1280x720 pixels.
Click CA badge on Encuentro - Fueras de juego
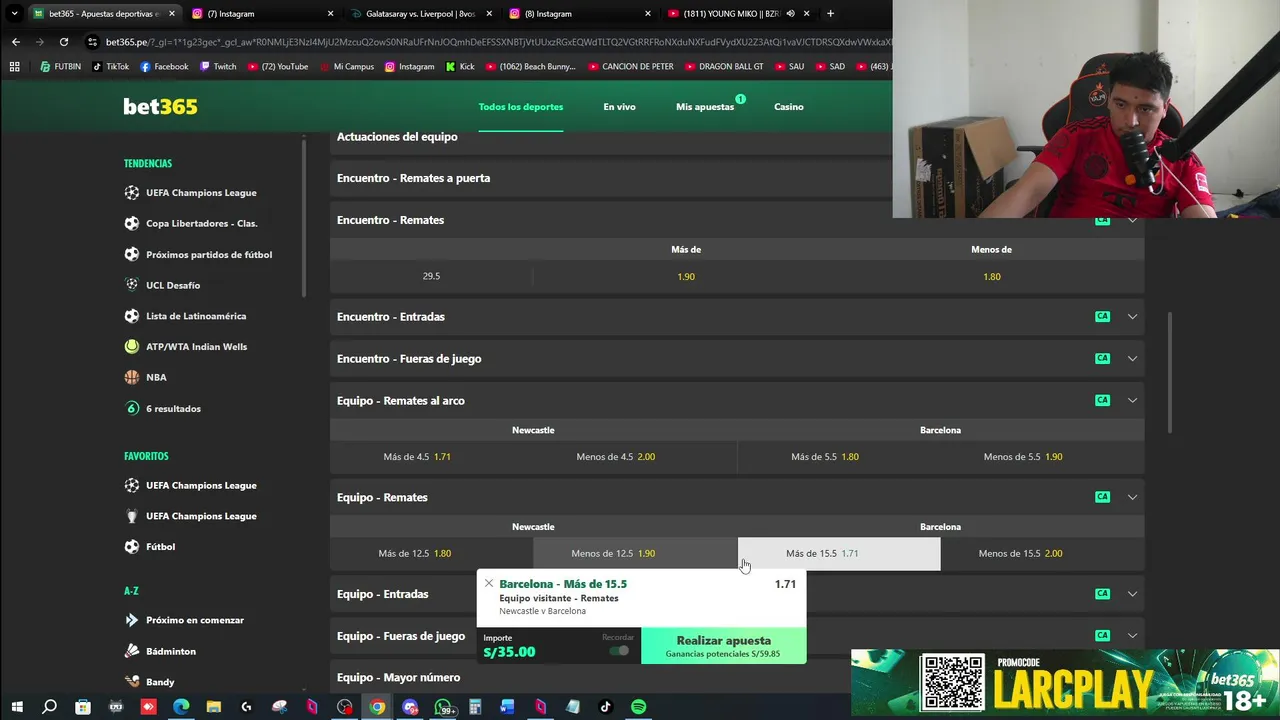1102,358
